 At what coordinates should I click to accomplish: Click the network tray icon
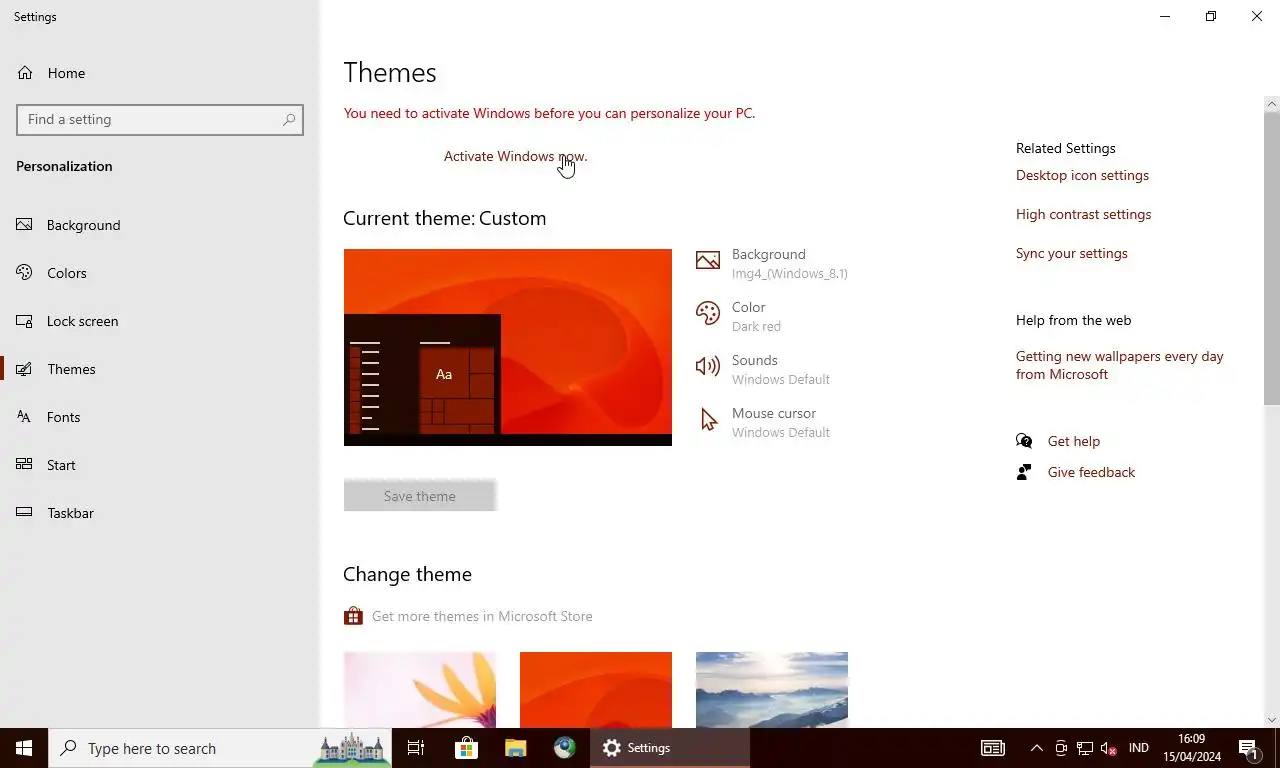click(x=1084, y=748)
